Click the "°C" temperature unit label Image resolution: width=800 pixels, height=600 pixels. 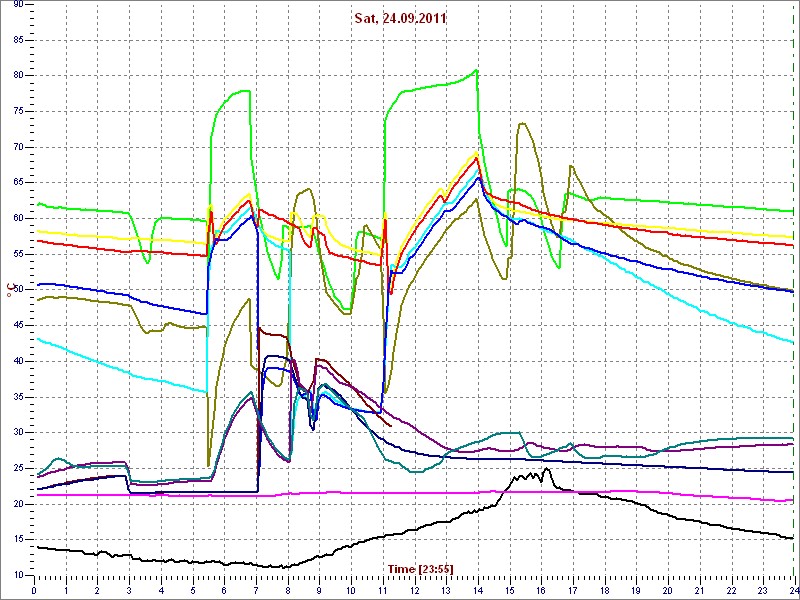pos(10,289)
